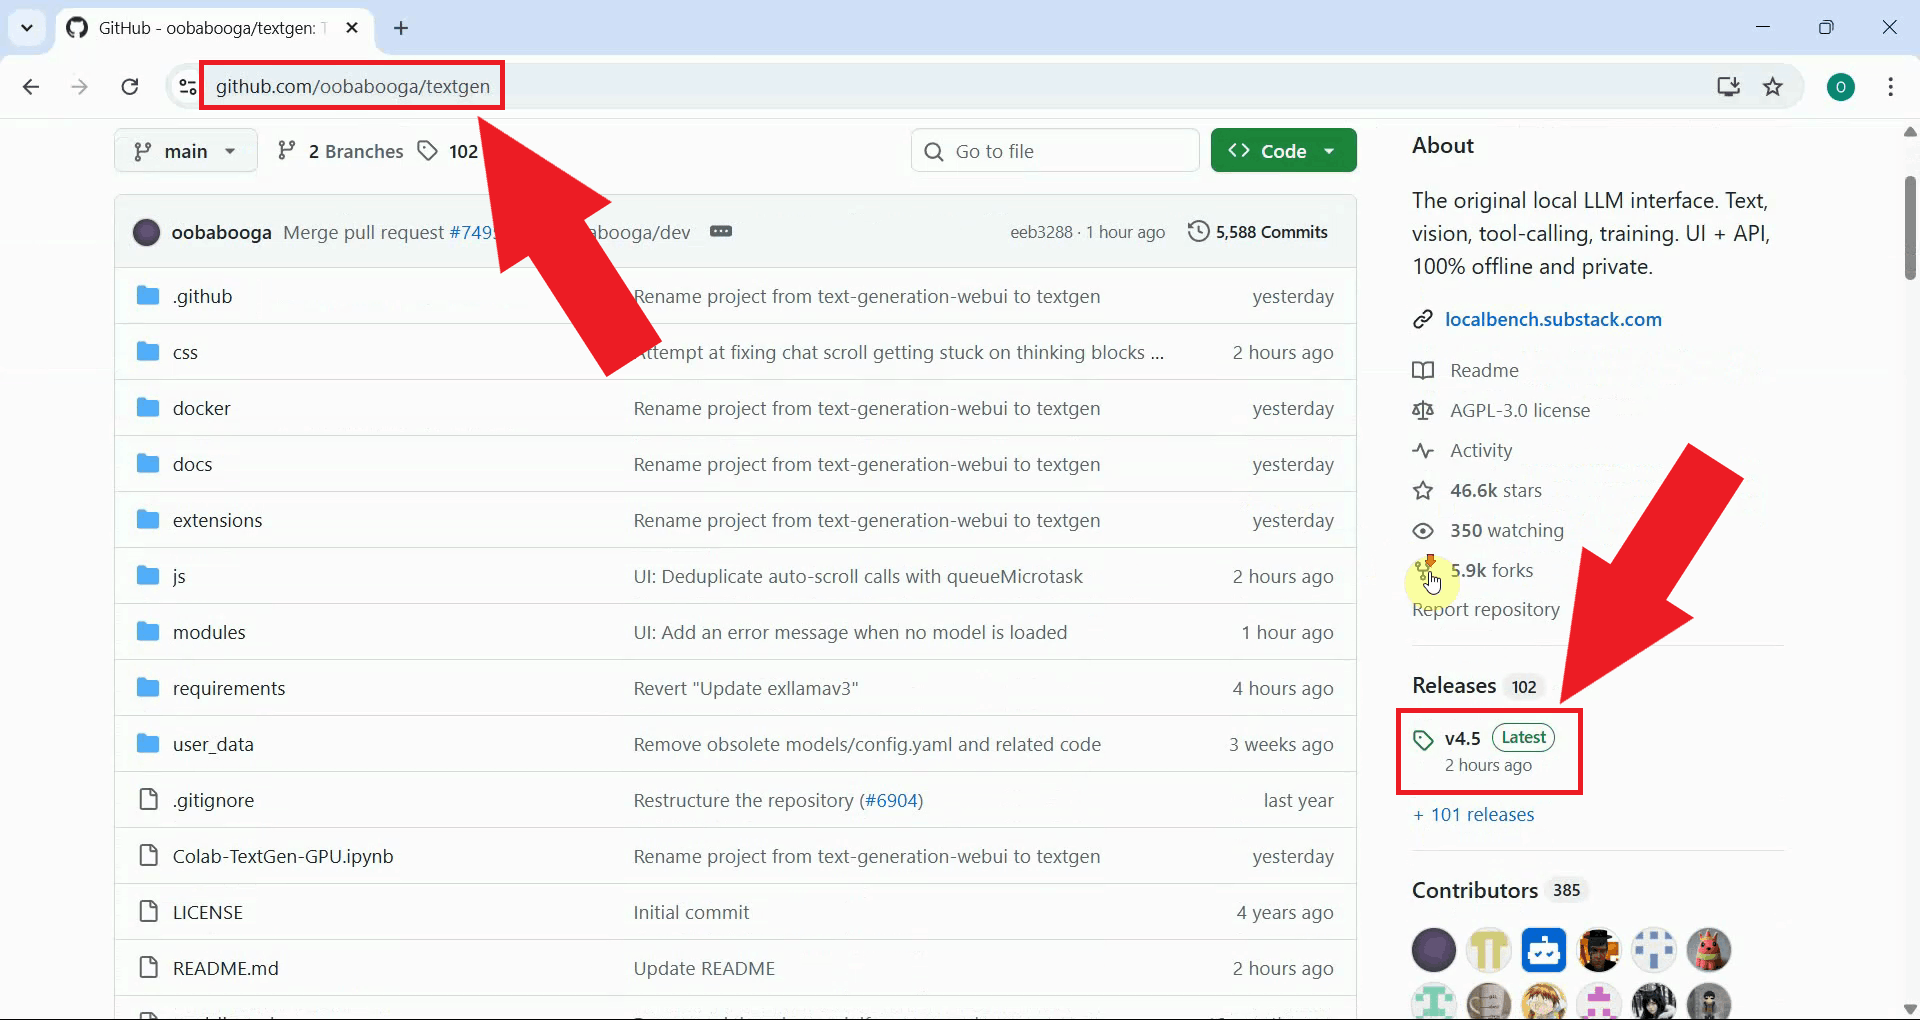View the 2 Branches via branch icon
This screenshot has width=1920, height=1020.
click(x=339, y=151)
